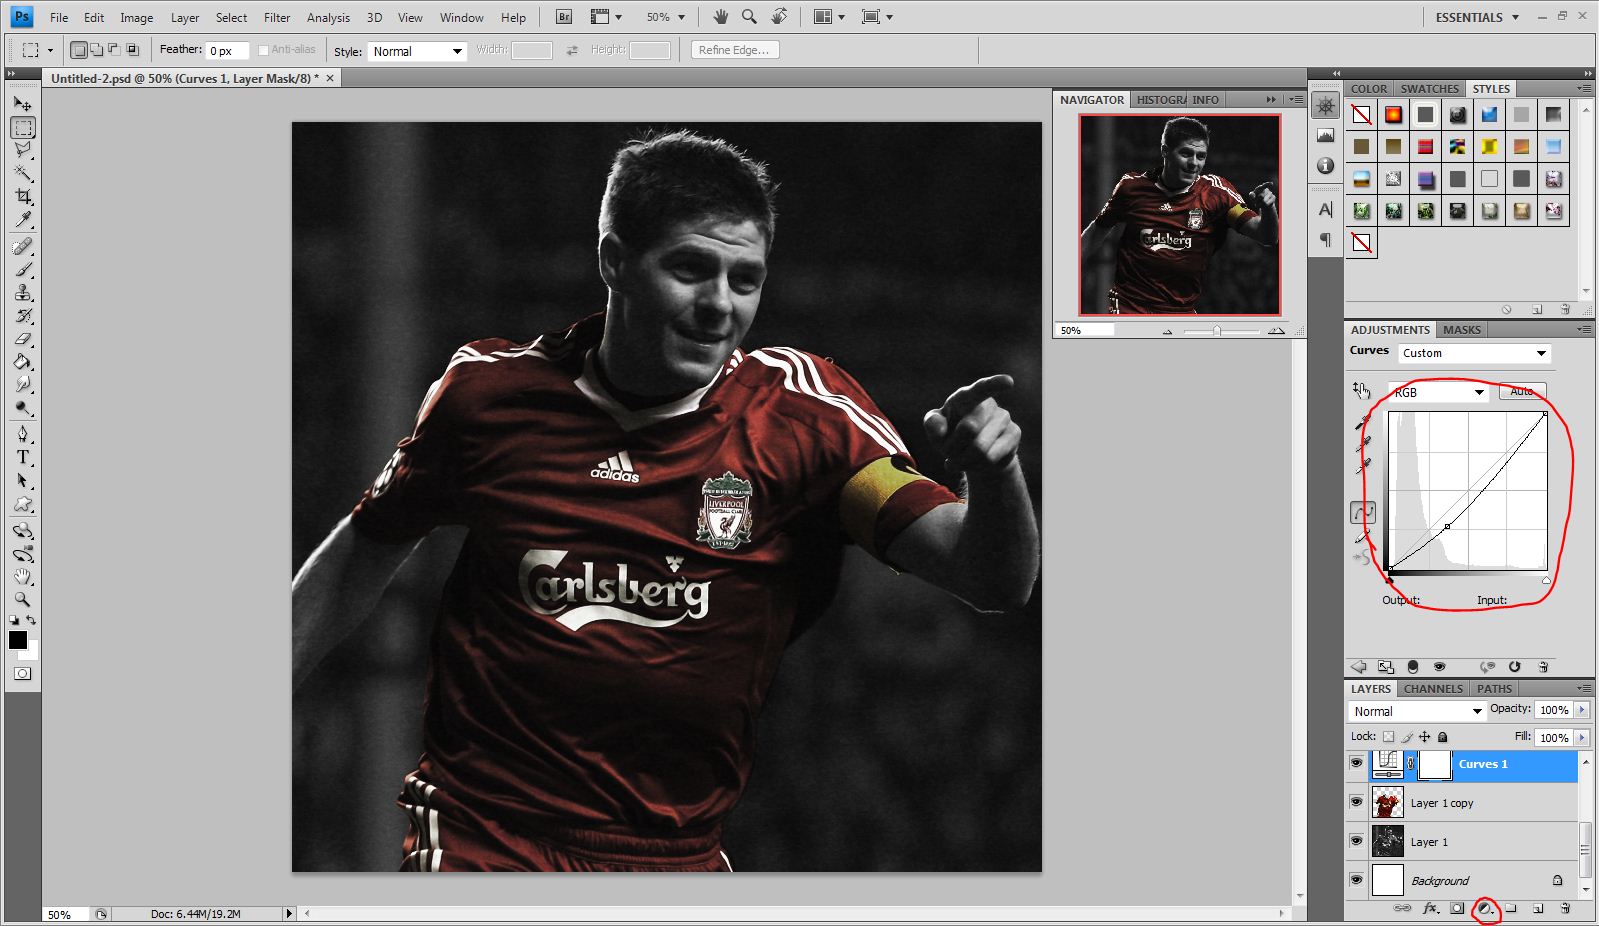Toggle lock all for the layer
The image size is (1599, 926).
click(1443, 737)
